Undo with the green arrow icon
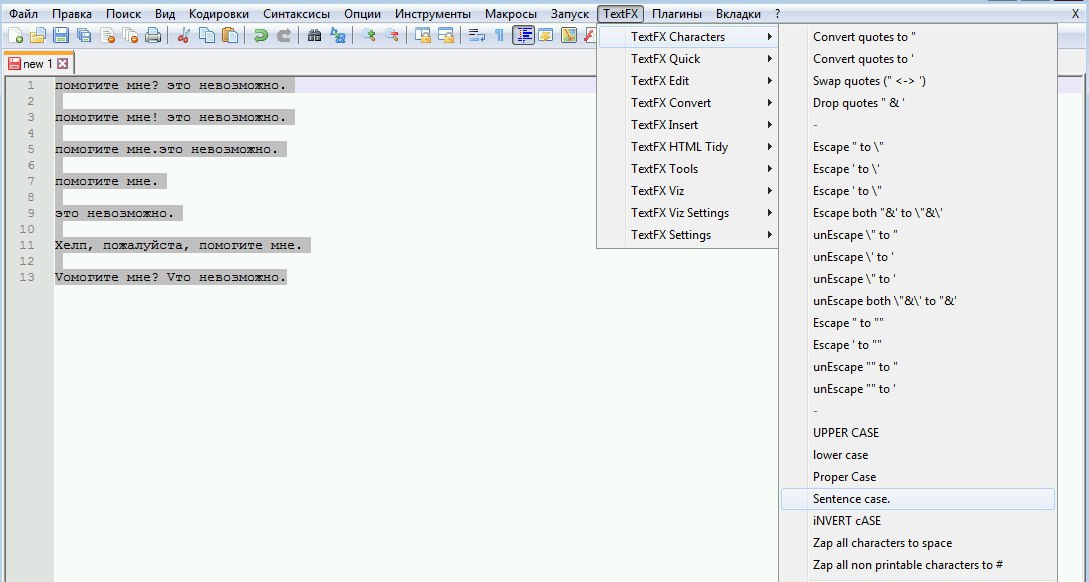This screenshot has width=1089, height=582. pos(260,35)
